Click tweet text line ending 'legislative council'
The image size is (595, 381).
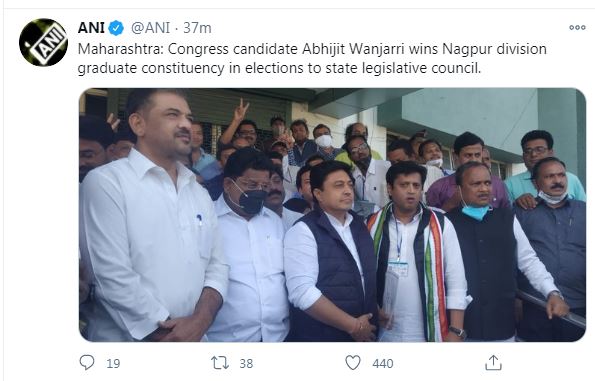279,68
